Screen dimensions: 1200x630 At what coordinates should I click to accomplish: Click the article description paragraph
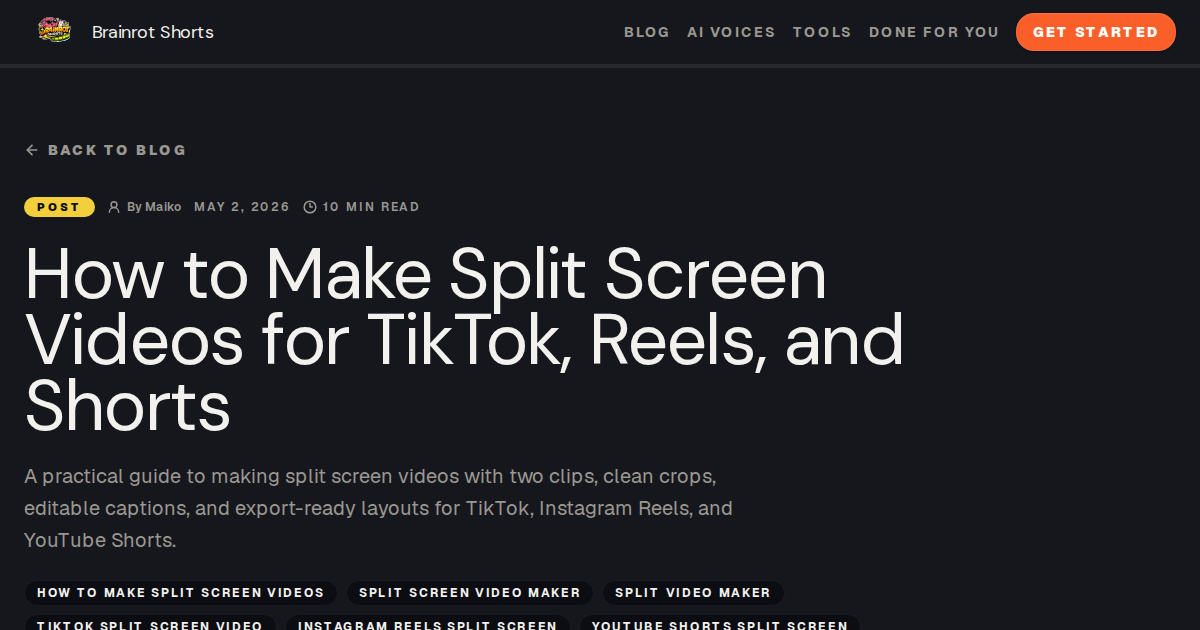tap(378, 508)
